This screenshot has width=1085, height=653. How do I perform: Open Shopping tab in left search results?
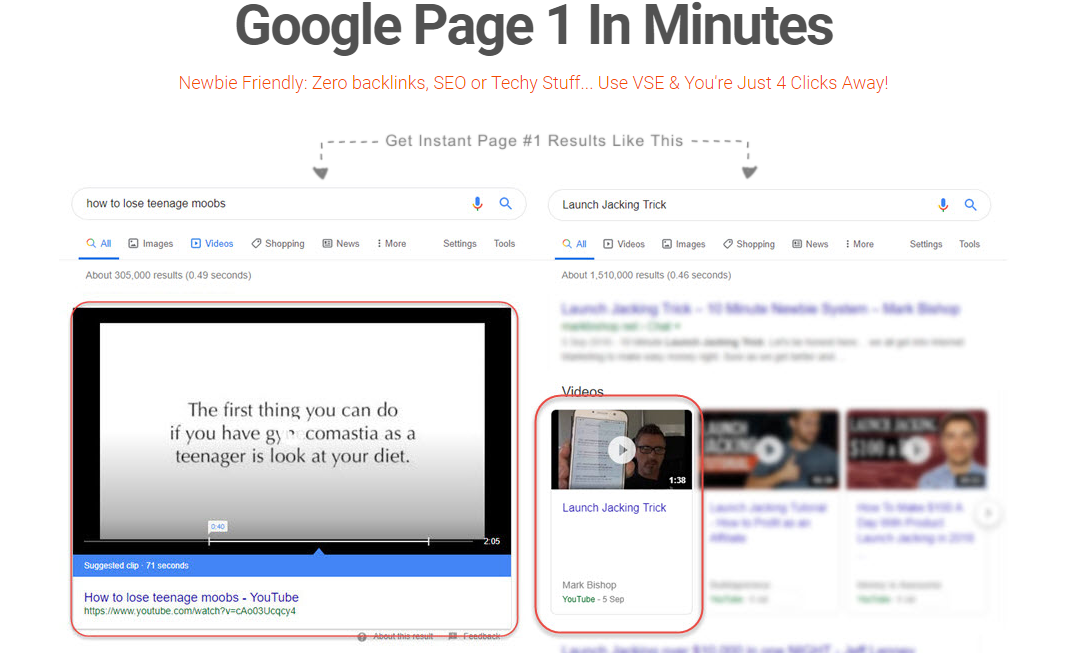tap(277, 243)
